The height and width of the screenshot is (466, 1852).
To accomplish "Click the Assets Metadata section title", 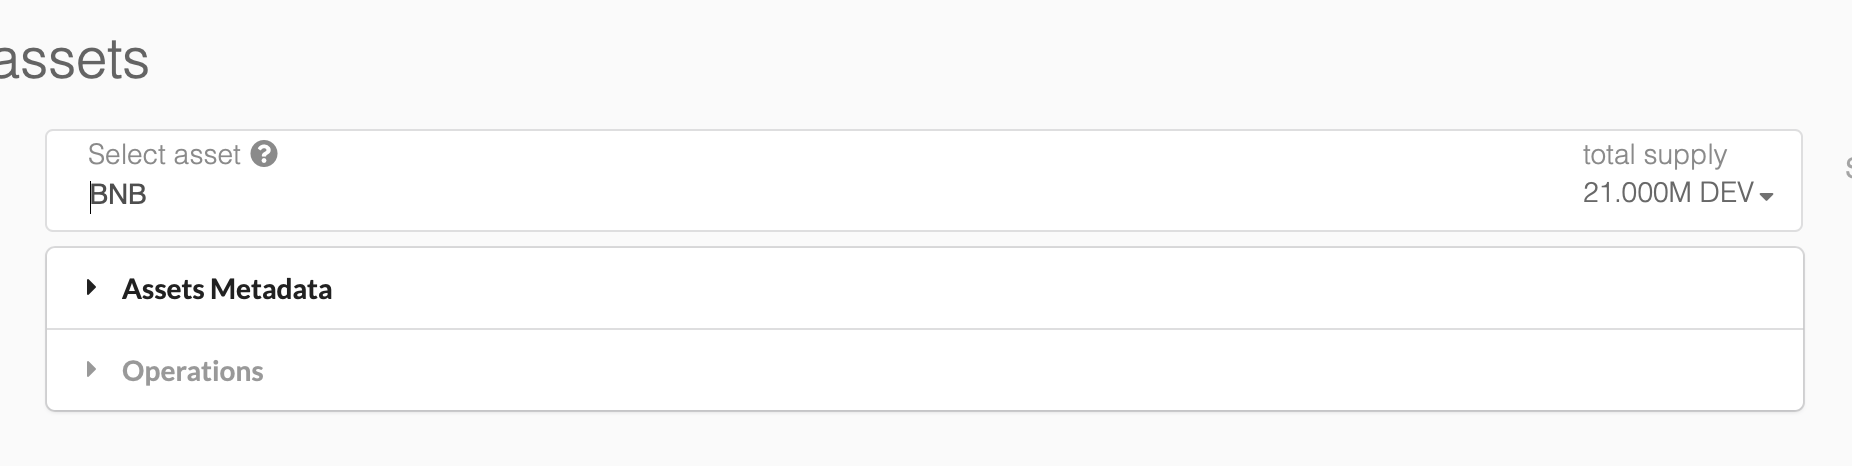I will (227, 289).
